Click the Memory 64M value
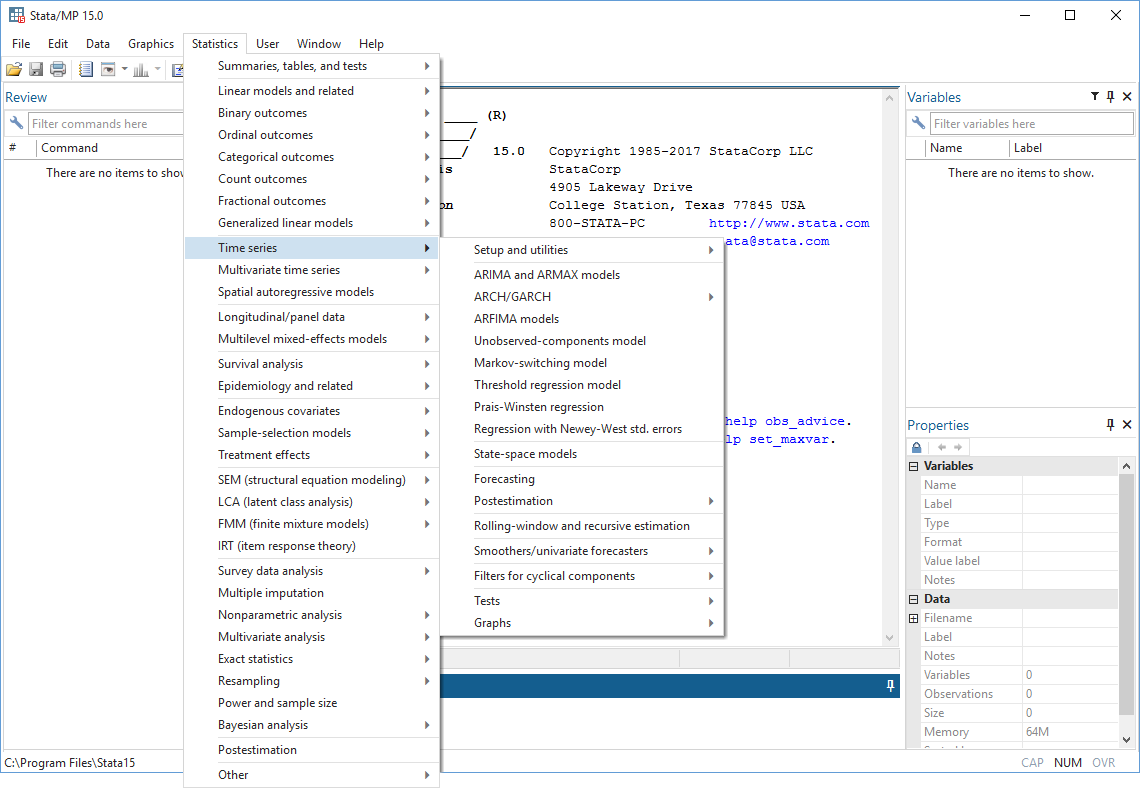The image size is (1140, 788). (1037, 732)
